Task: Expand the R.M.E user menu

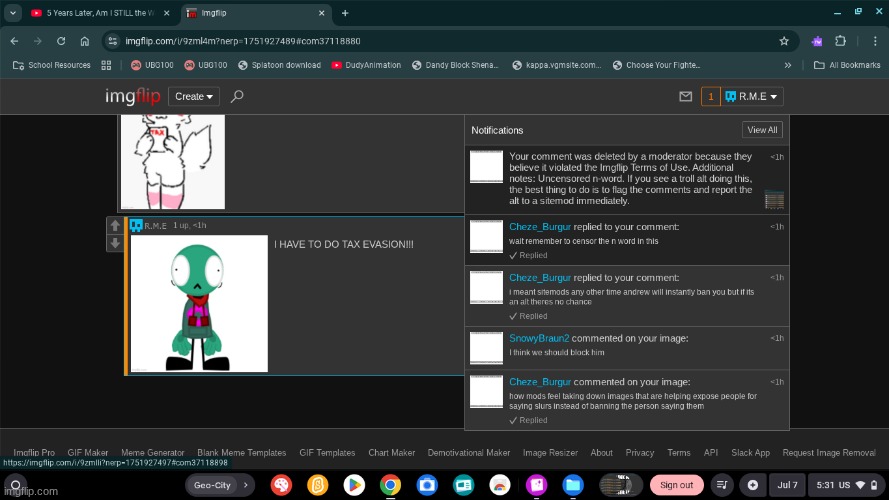Action: (752, 96)
